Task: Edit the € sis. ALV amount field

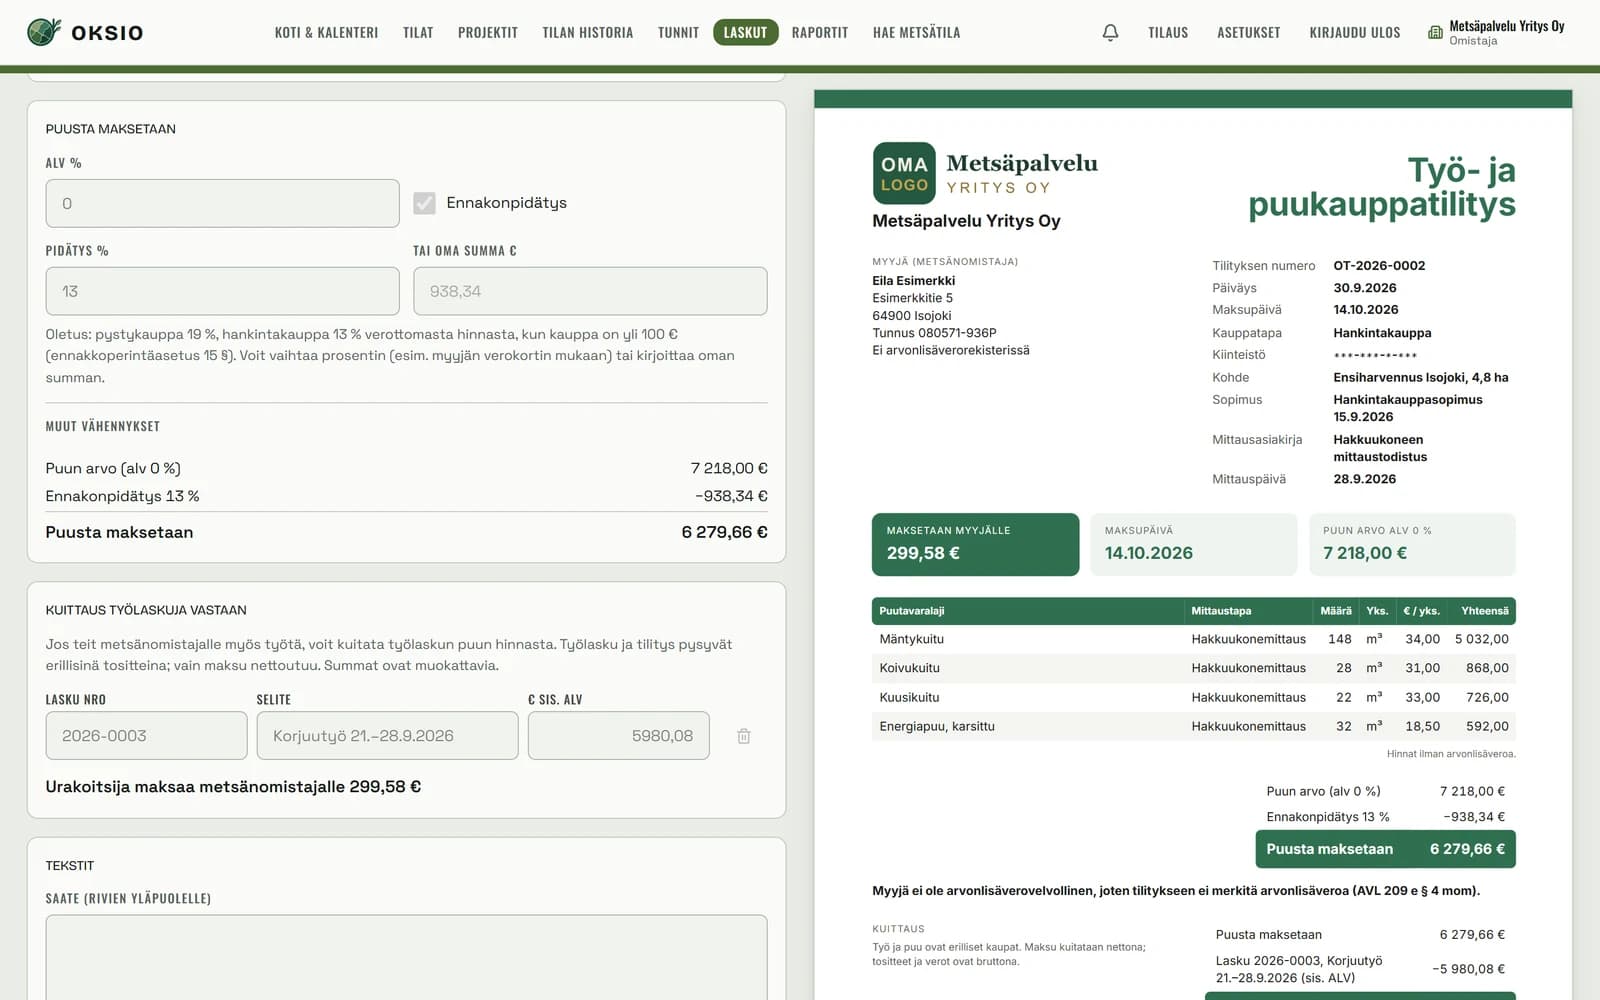Action: 618,735
